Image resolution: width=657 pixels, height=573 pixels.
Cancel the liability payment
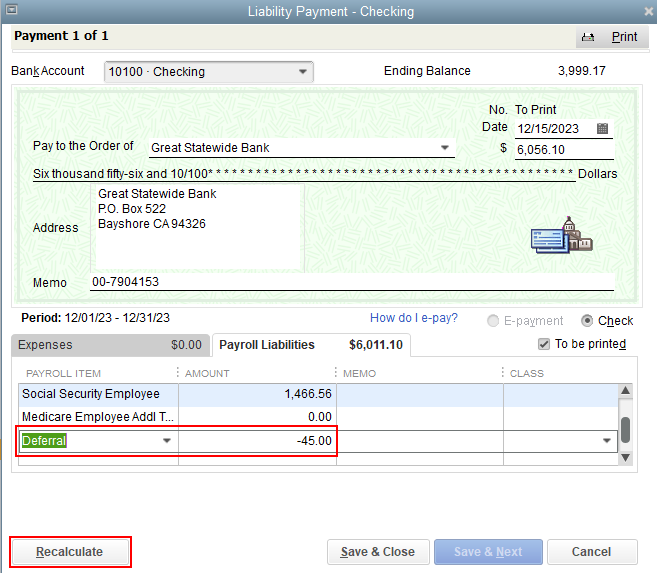(x=592, y=552)
